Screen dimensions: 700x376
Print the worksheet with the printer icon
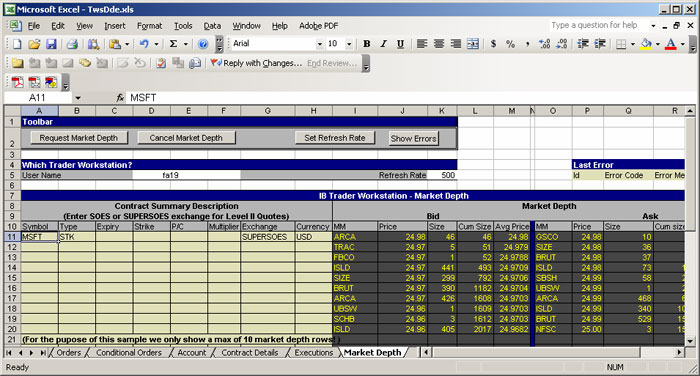[x=72, y=44]
